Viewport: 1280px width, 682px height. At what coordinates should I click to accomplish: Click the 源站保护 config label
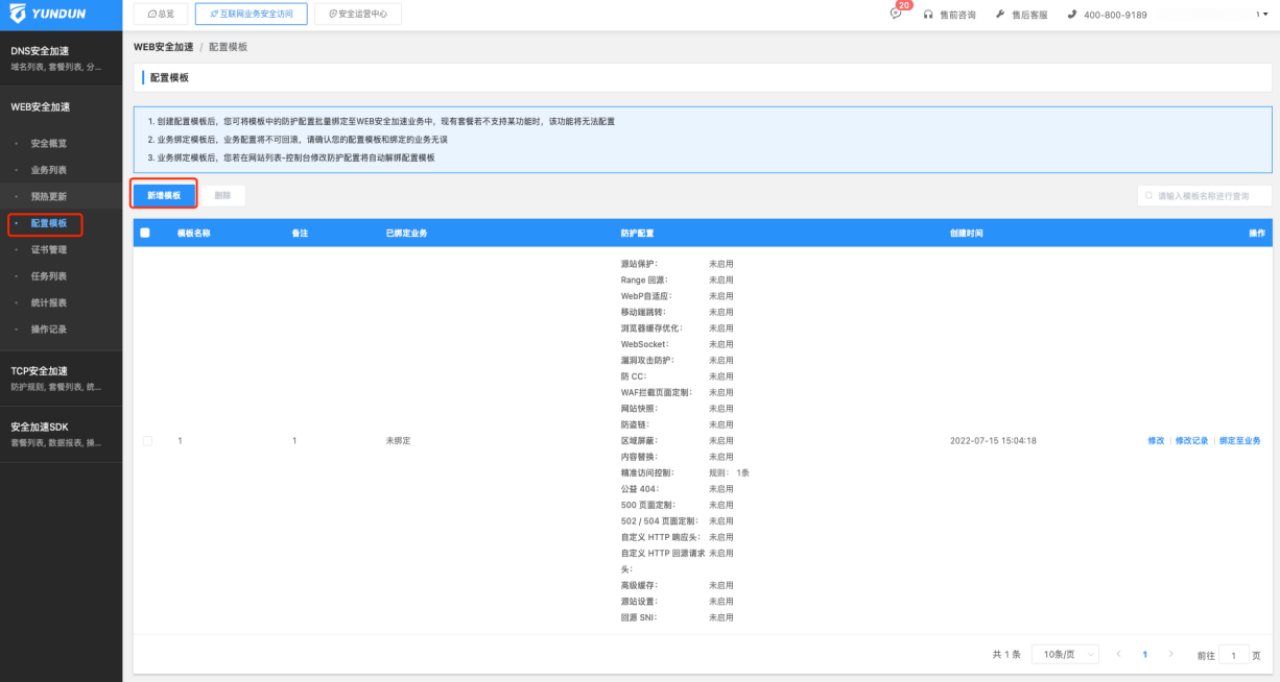pyautogui.click(x=640, y=264)
